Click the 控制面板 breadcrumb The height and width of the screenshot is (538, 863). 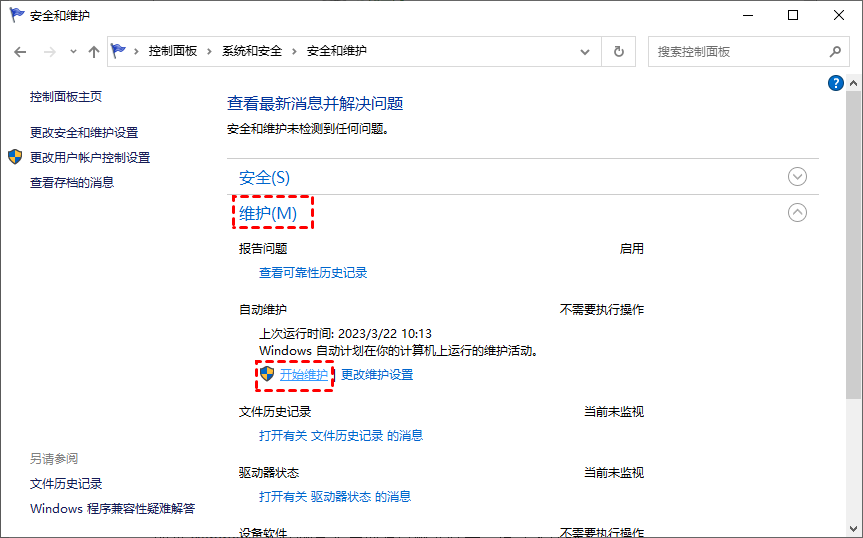point(173,51)
